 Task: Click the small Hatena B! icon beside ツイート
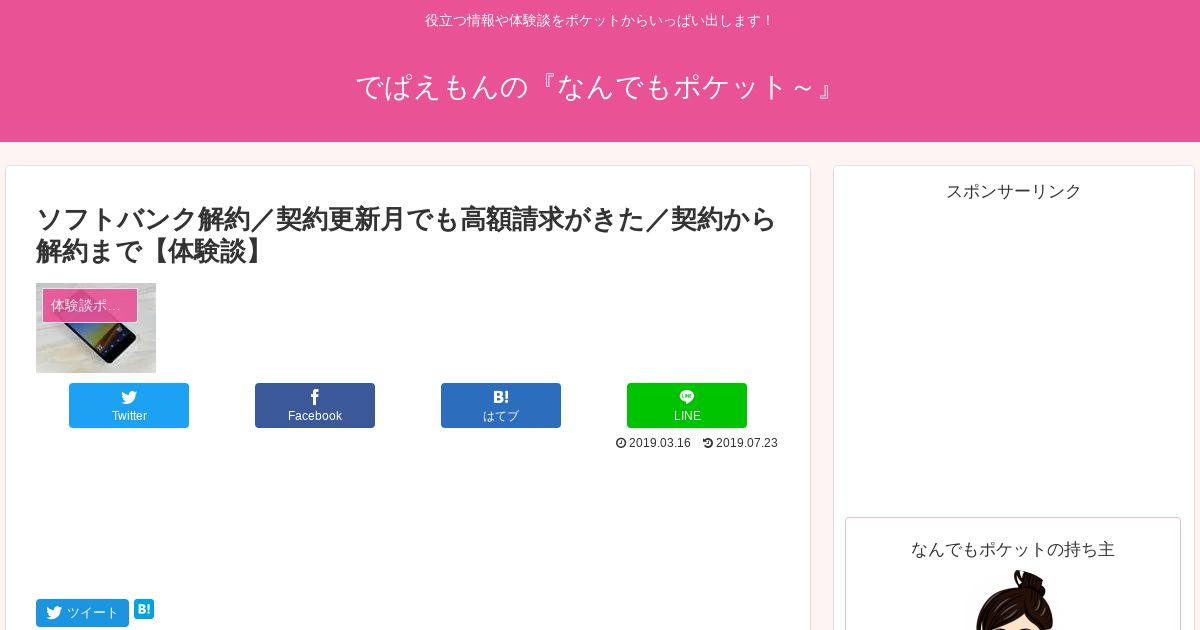coord(144,609)
